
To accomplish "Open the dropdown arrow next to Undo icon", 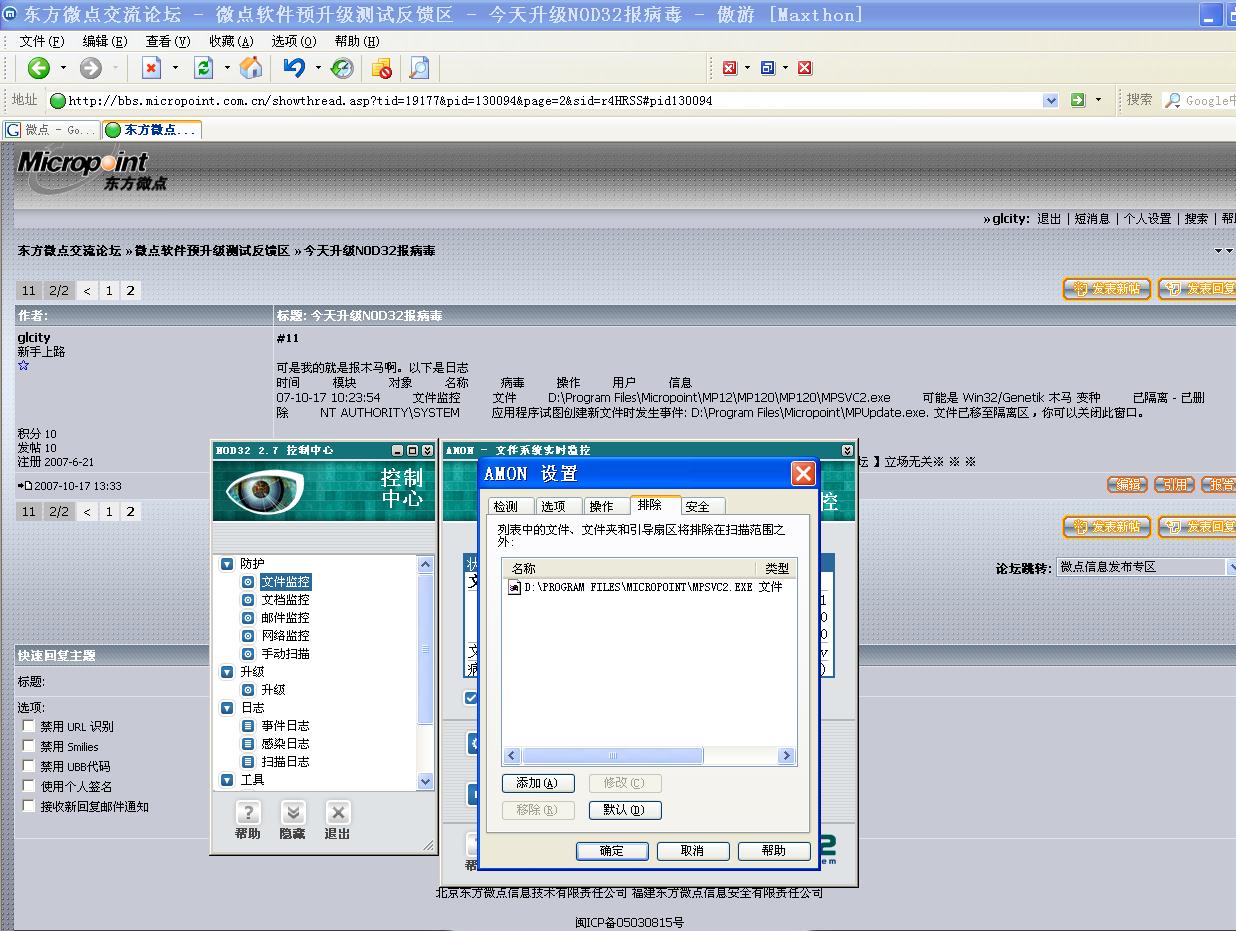I will click(318, 68).
